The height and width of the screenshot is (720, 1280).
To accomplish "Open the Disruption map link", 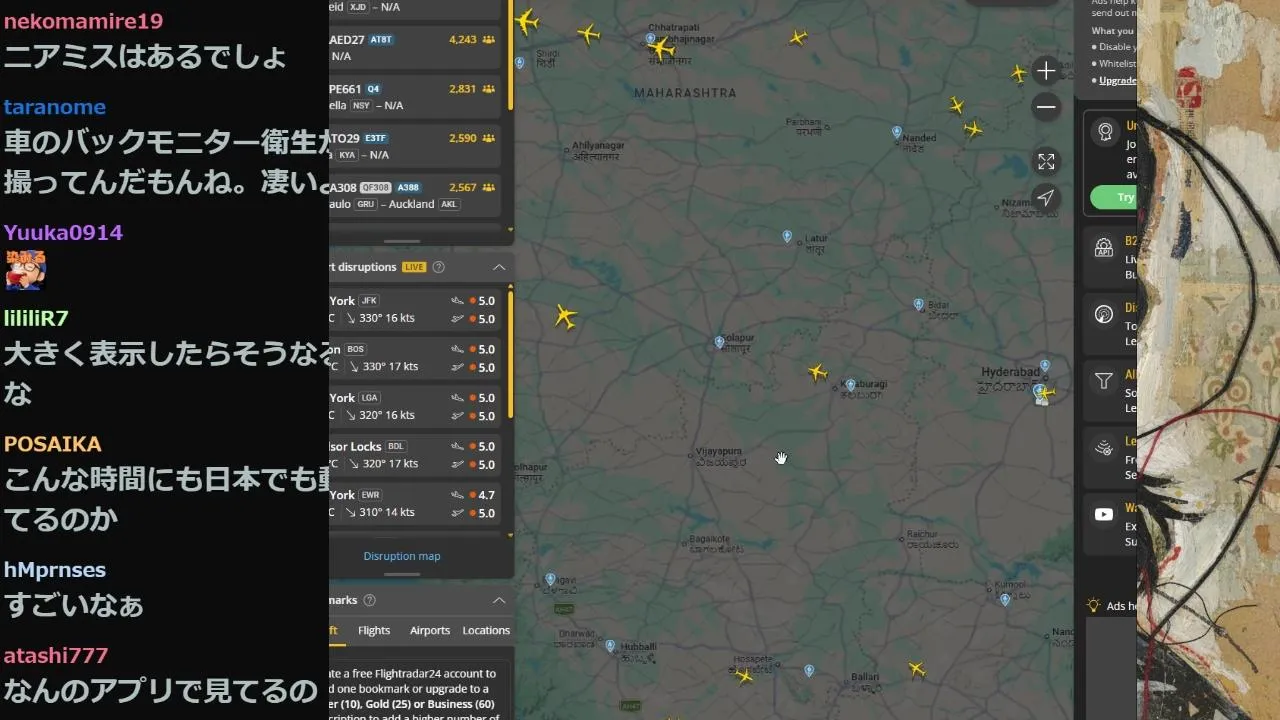I will click(x=402, y=556).
